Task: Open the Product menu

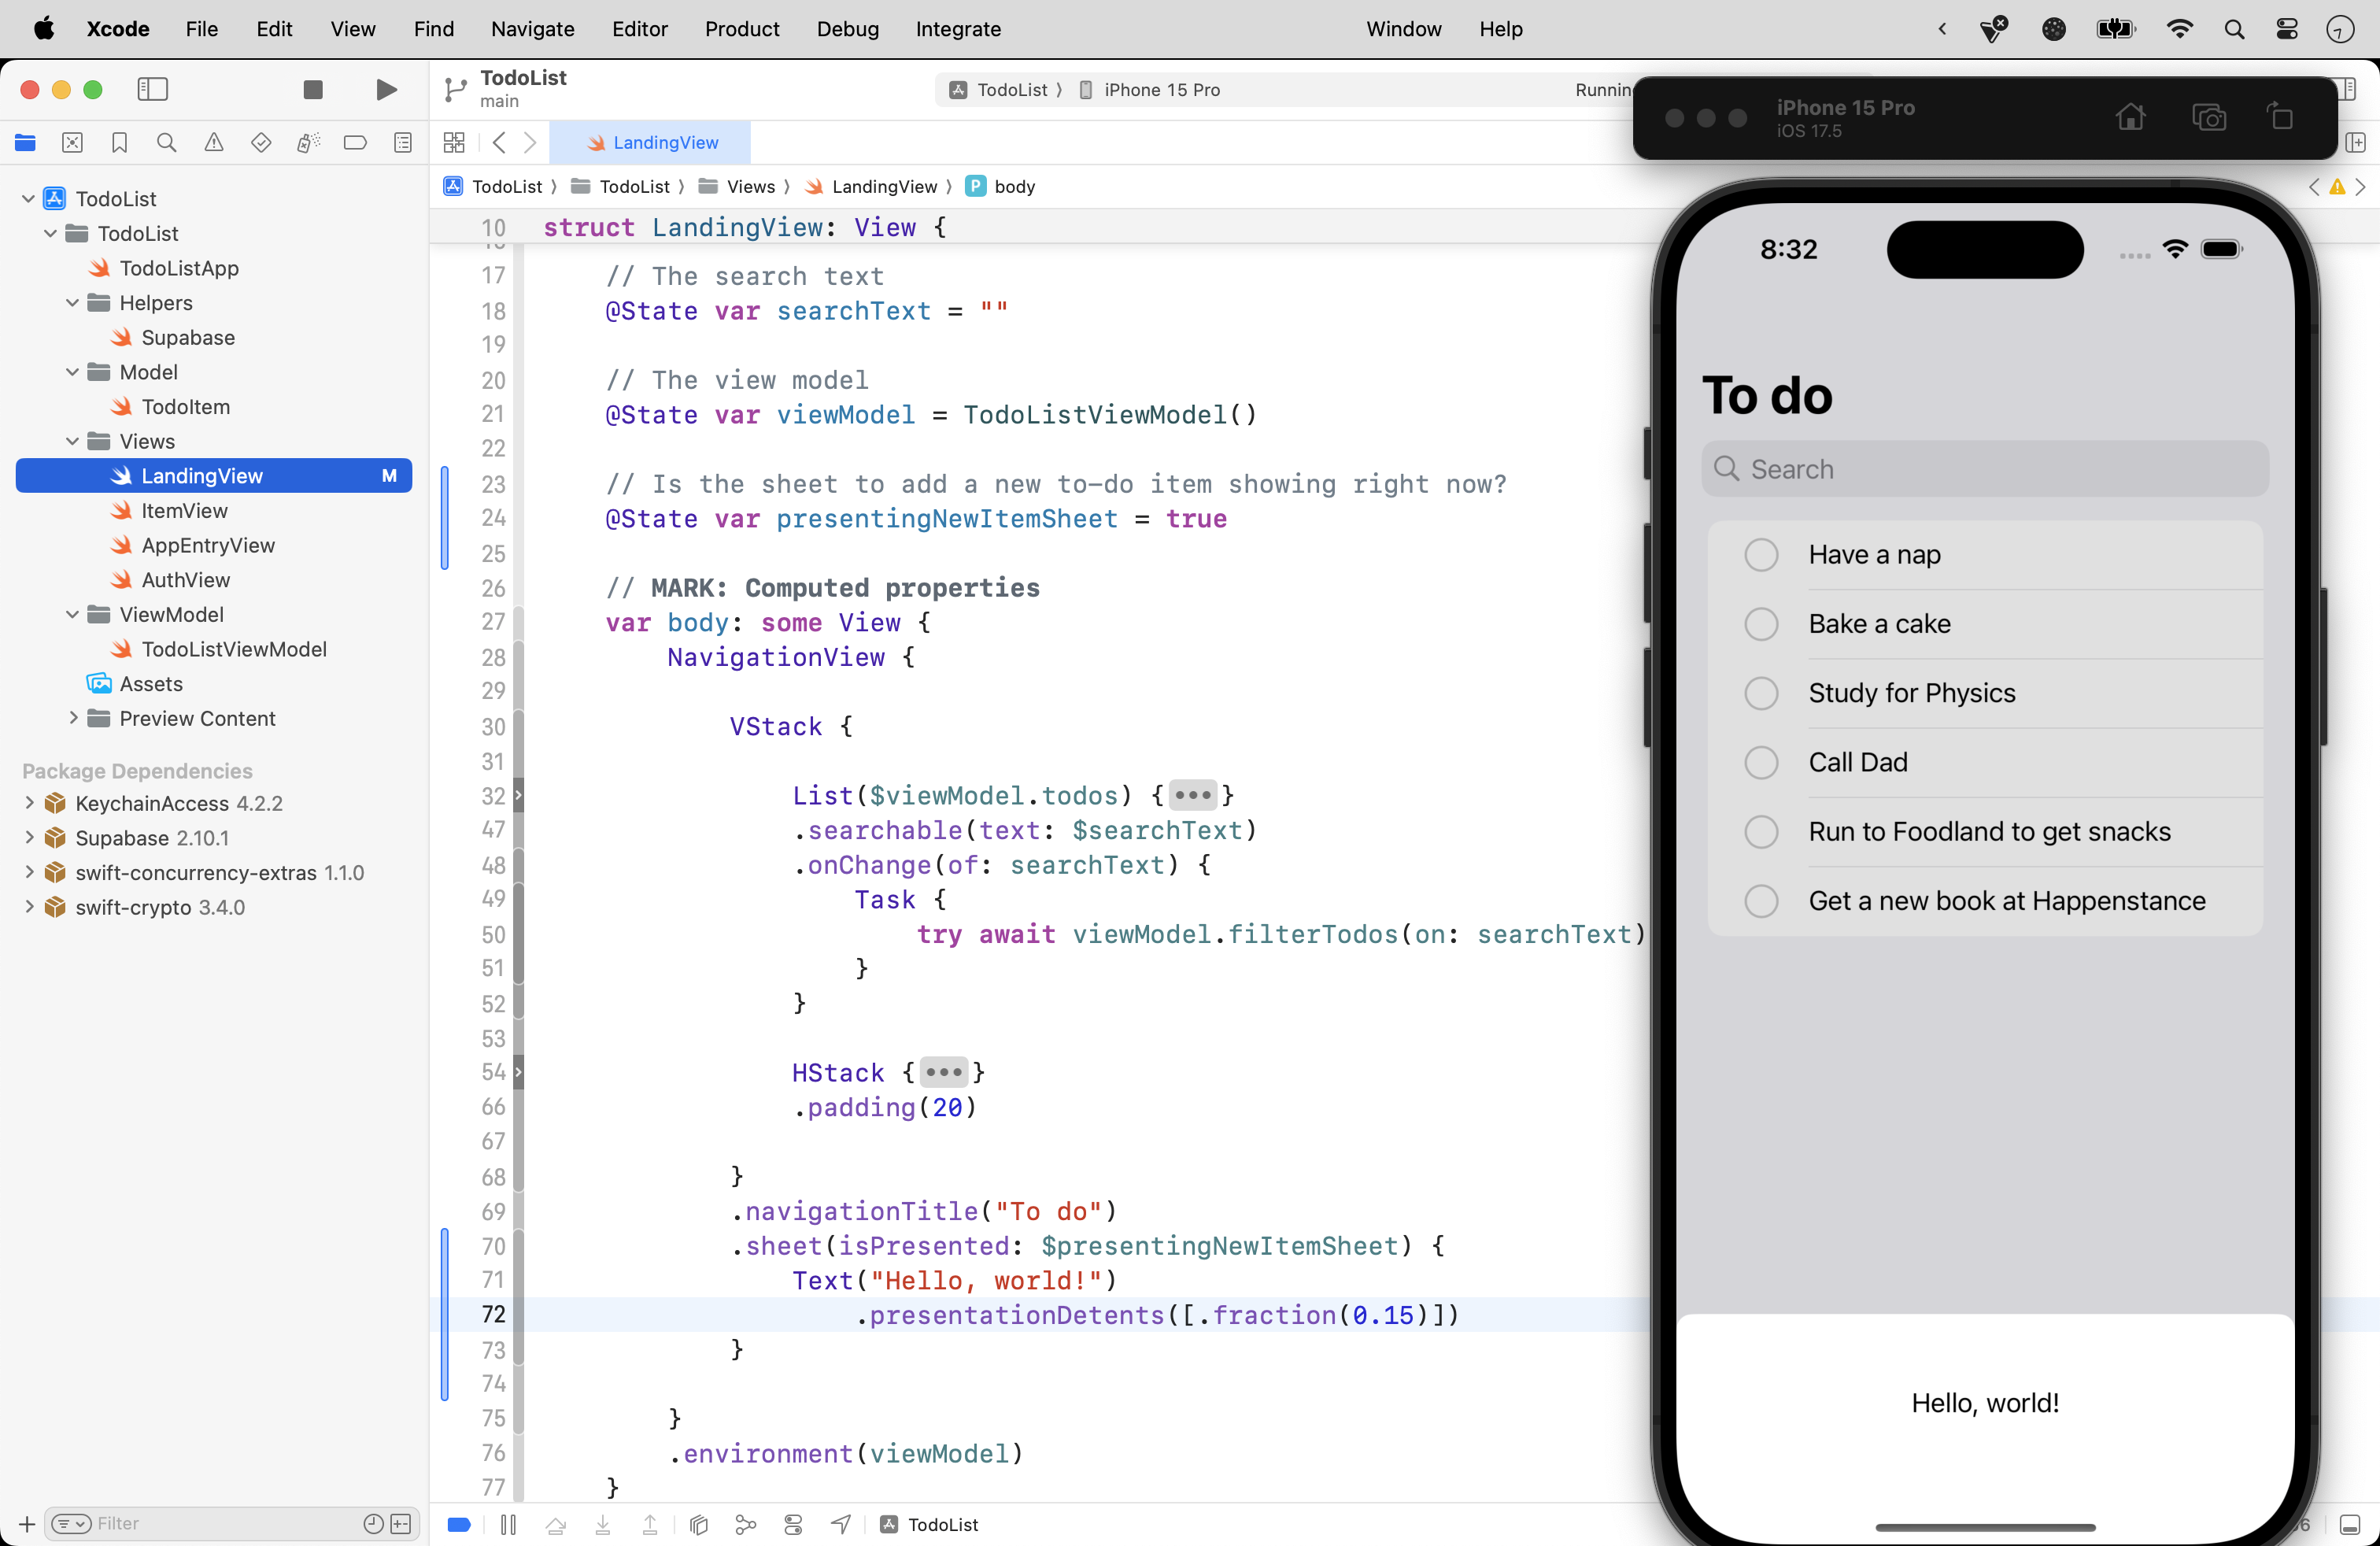Action: pos(741,29)
